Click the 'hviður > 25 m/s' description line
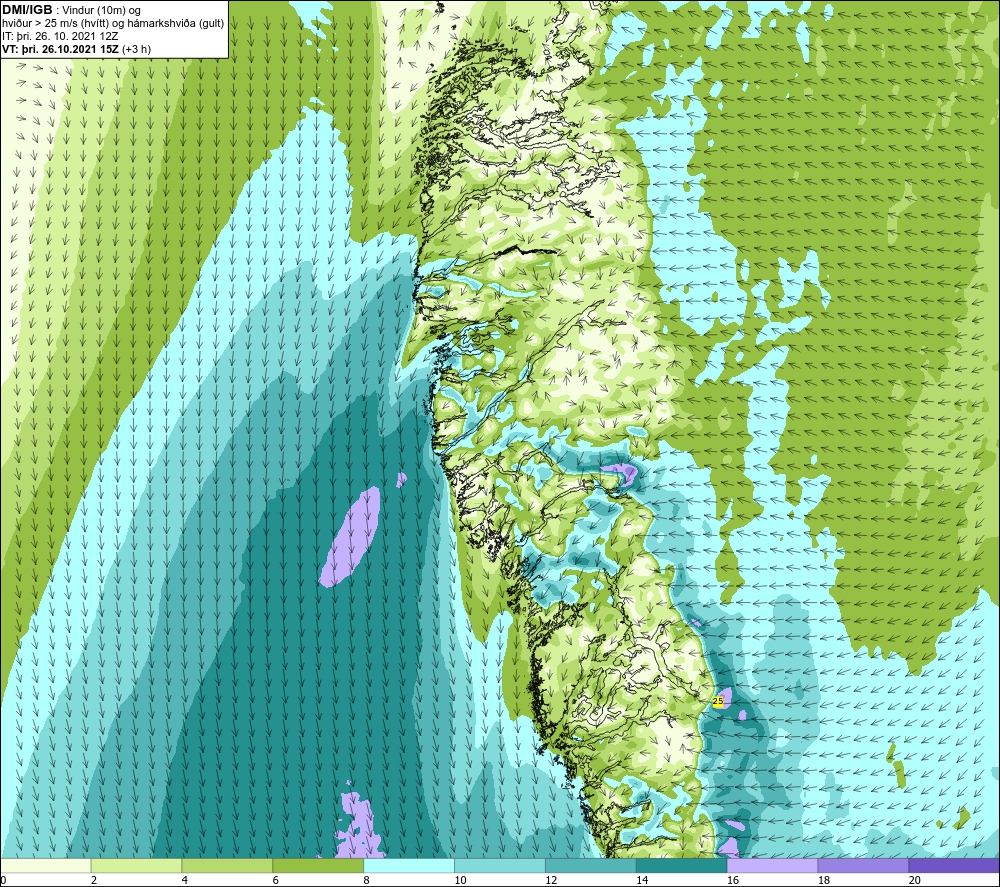The width and height of the screenshot is (1000, 887). 113,24
